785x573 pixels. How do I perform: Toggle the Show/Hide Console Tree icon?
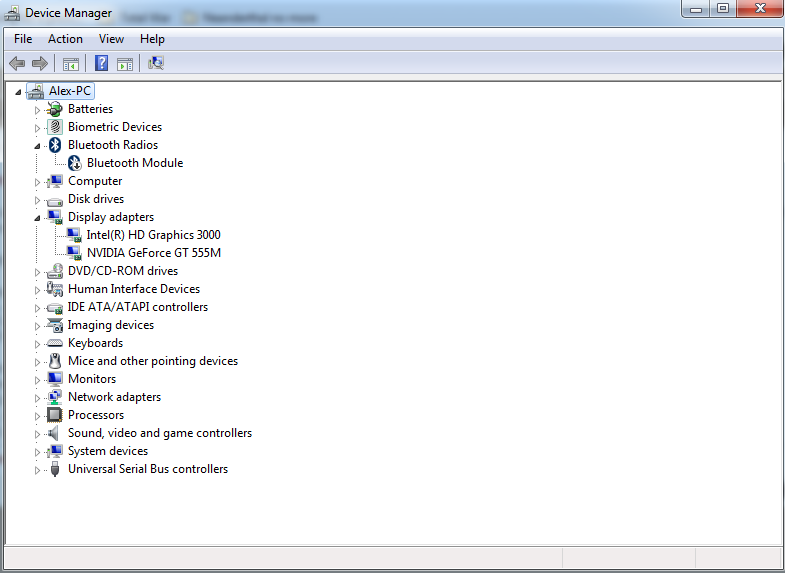click(71, 64)
